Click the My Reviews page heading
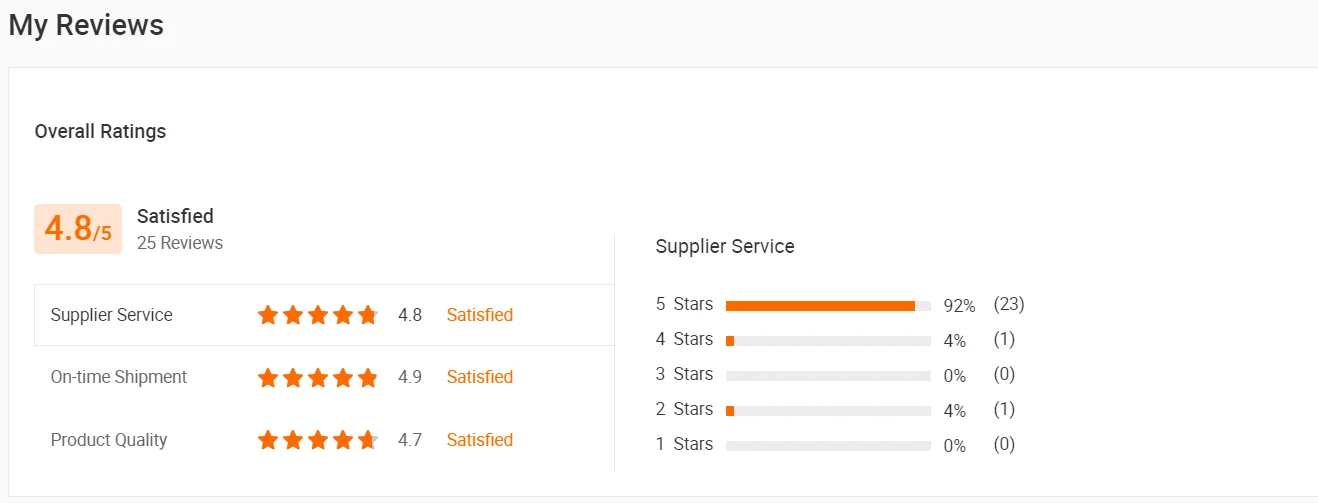1318x503 pixels. 86,25
